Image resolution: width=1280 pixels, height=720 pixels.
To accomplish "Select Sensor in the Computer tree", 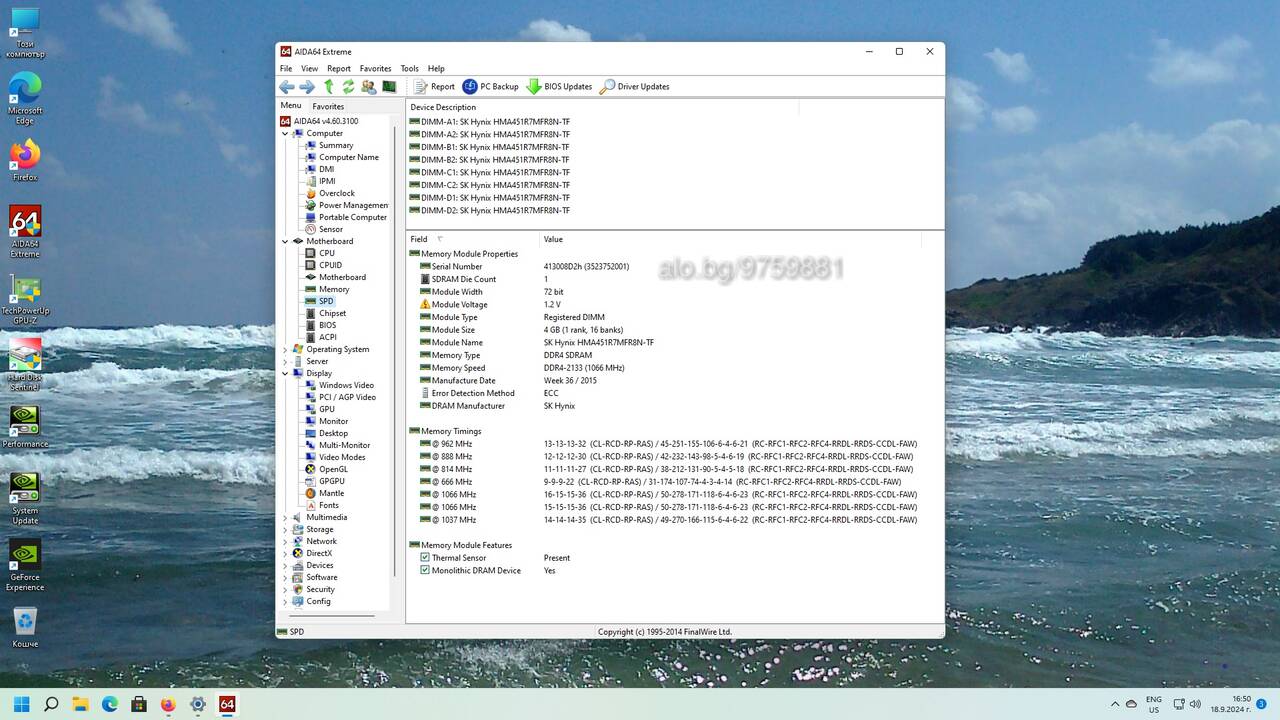I will click(x=330, y=229).
